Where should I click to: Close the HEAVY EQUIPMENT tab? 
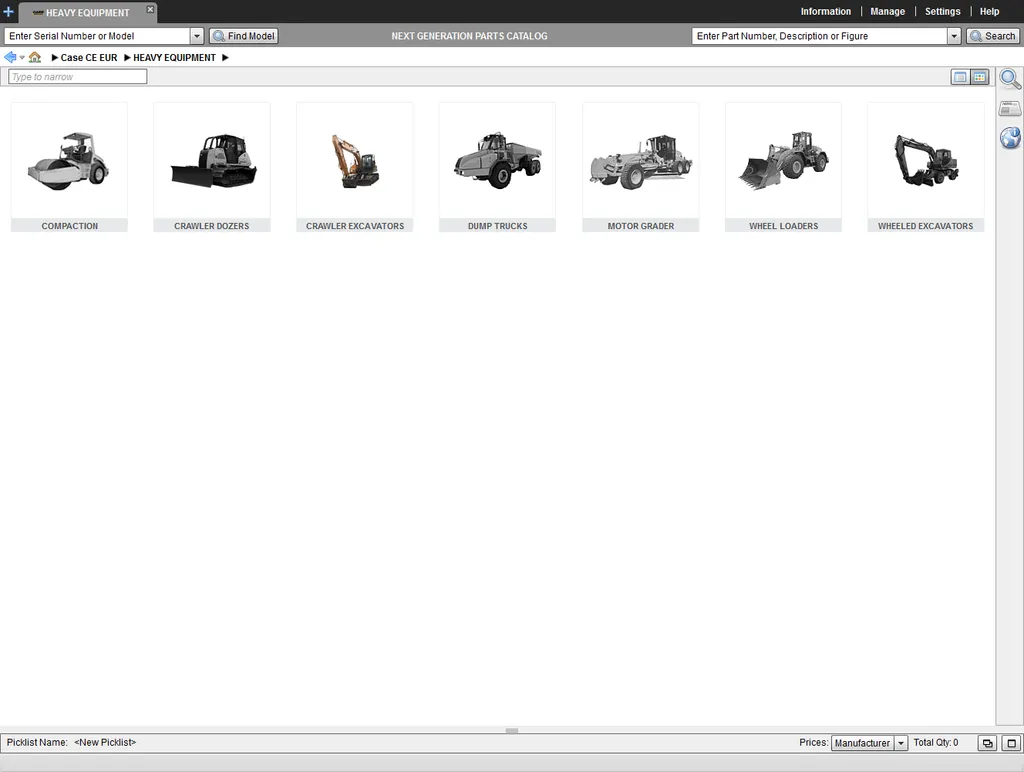point(150,10)
